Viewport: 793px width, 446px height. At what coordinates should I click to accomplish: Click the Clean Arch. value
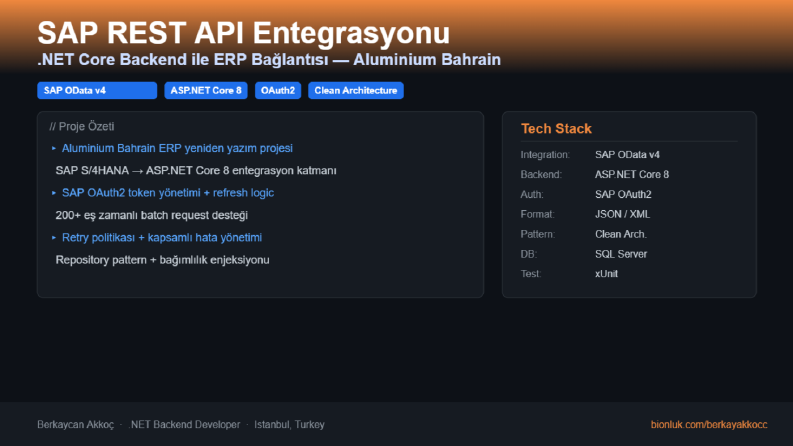(621, 234)
